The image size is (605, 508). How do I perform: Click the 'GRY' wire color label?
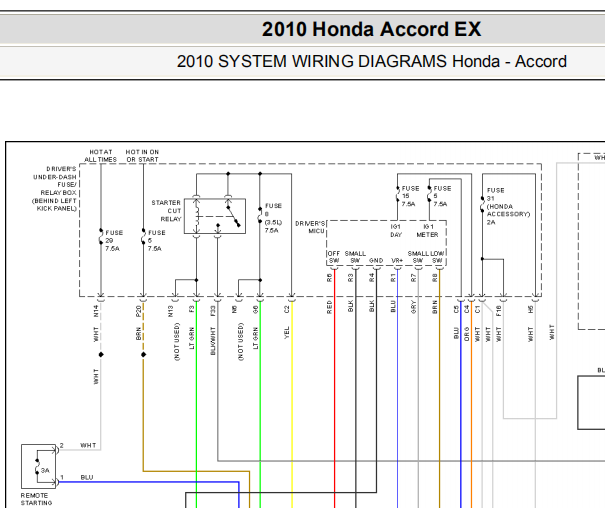(414, 307)
